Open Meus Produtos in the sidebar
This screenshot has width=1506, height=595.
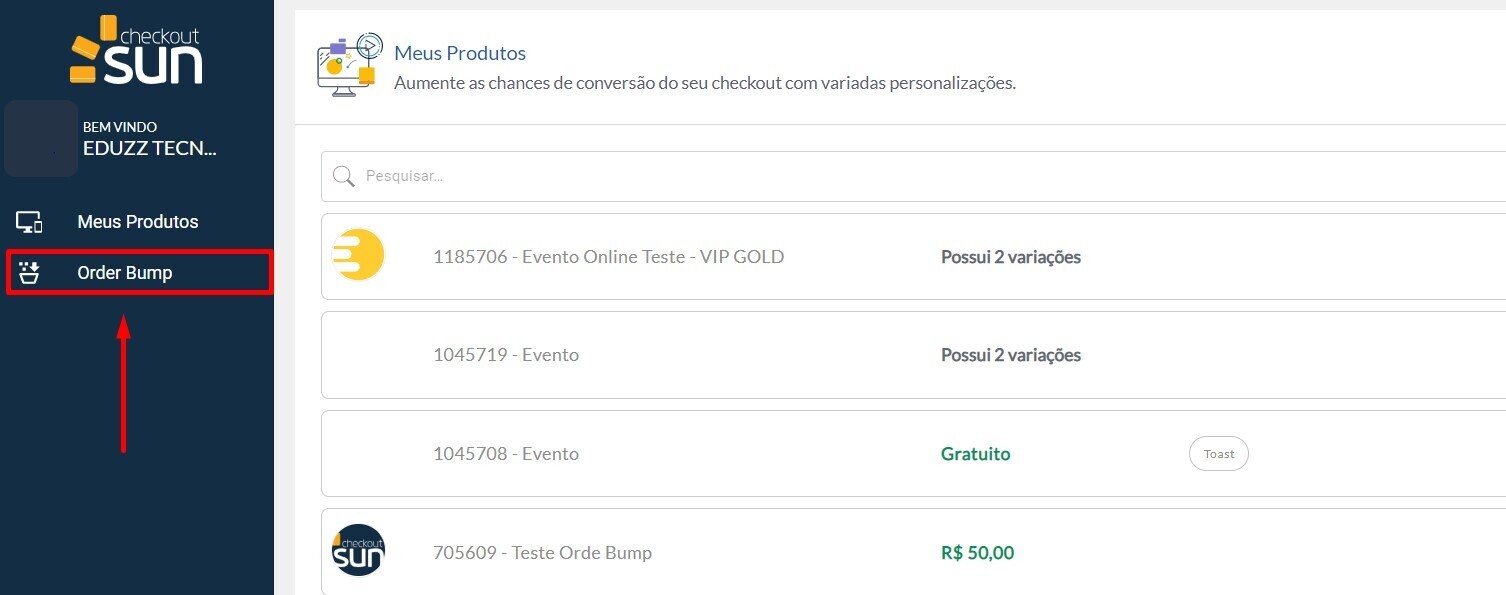tap(138, 222)
